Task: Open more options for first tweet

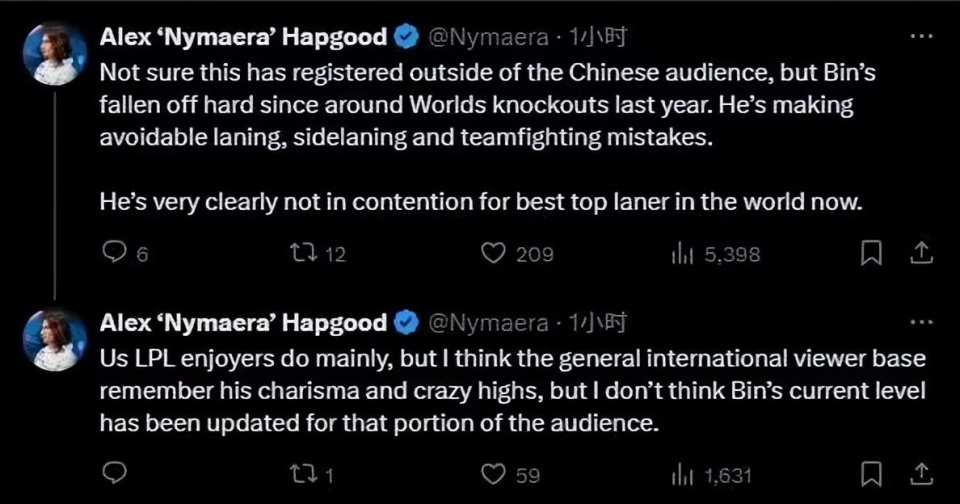Action: coord(921,36)
